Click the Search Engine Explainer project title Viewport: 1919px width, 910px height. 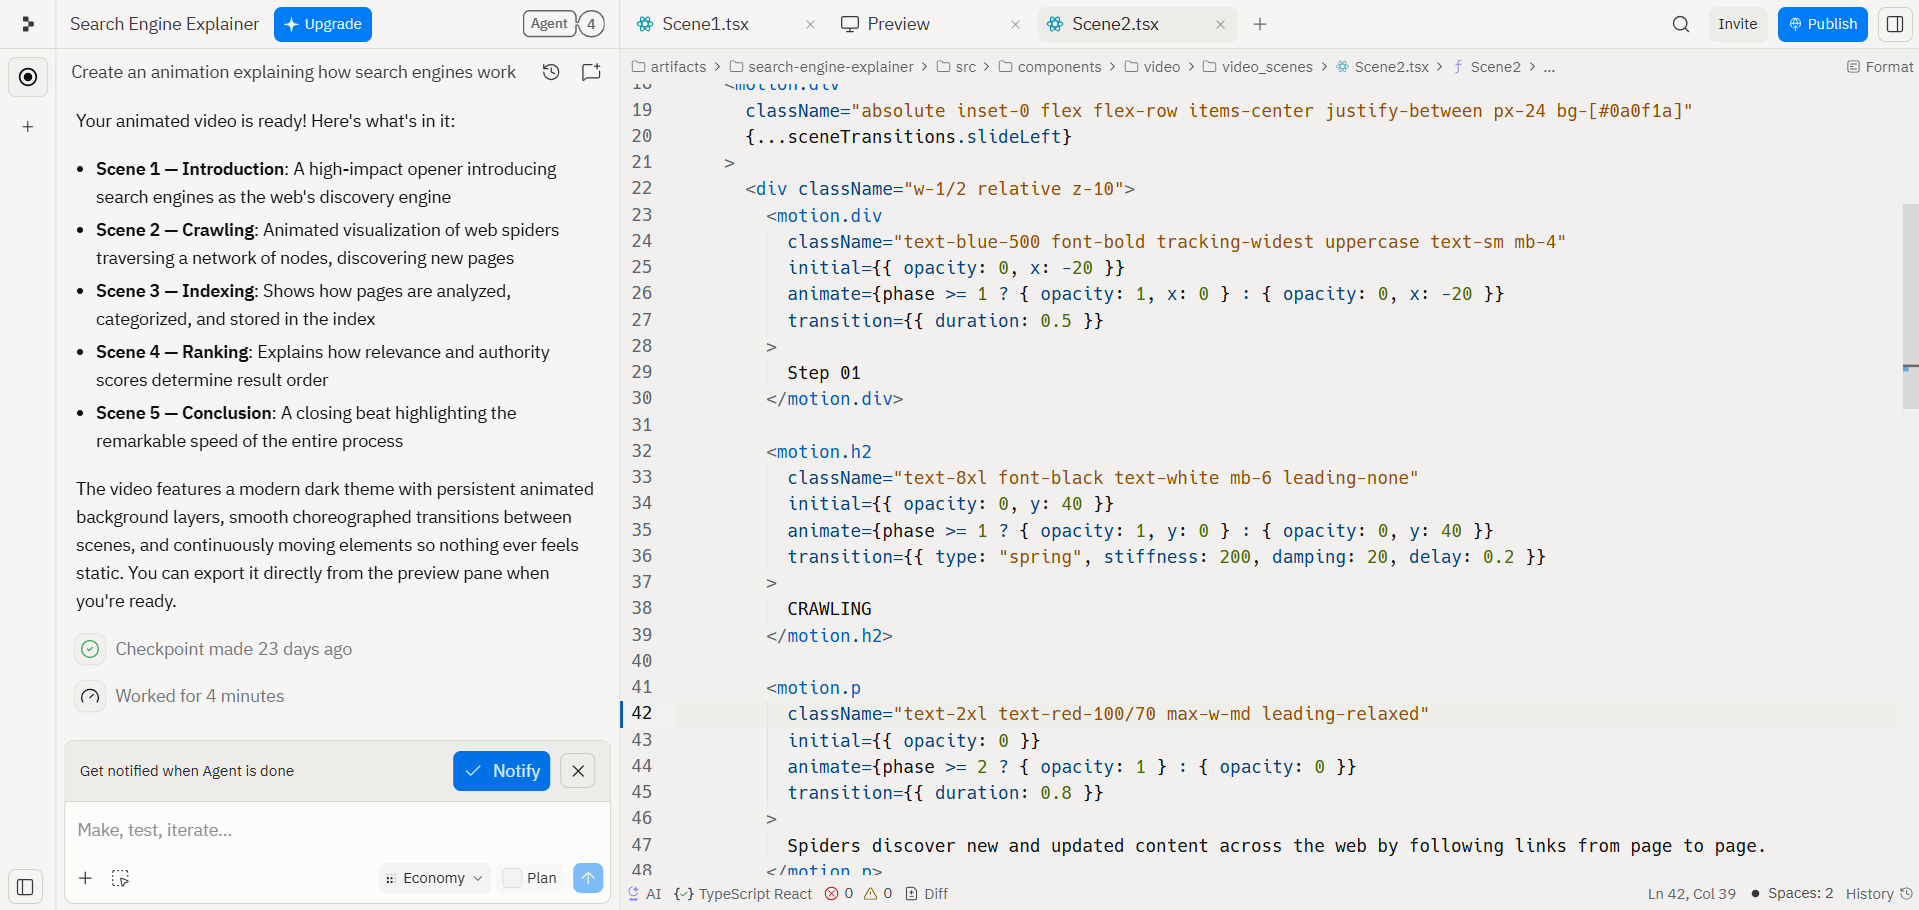164,24
